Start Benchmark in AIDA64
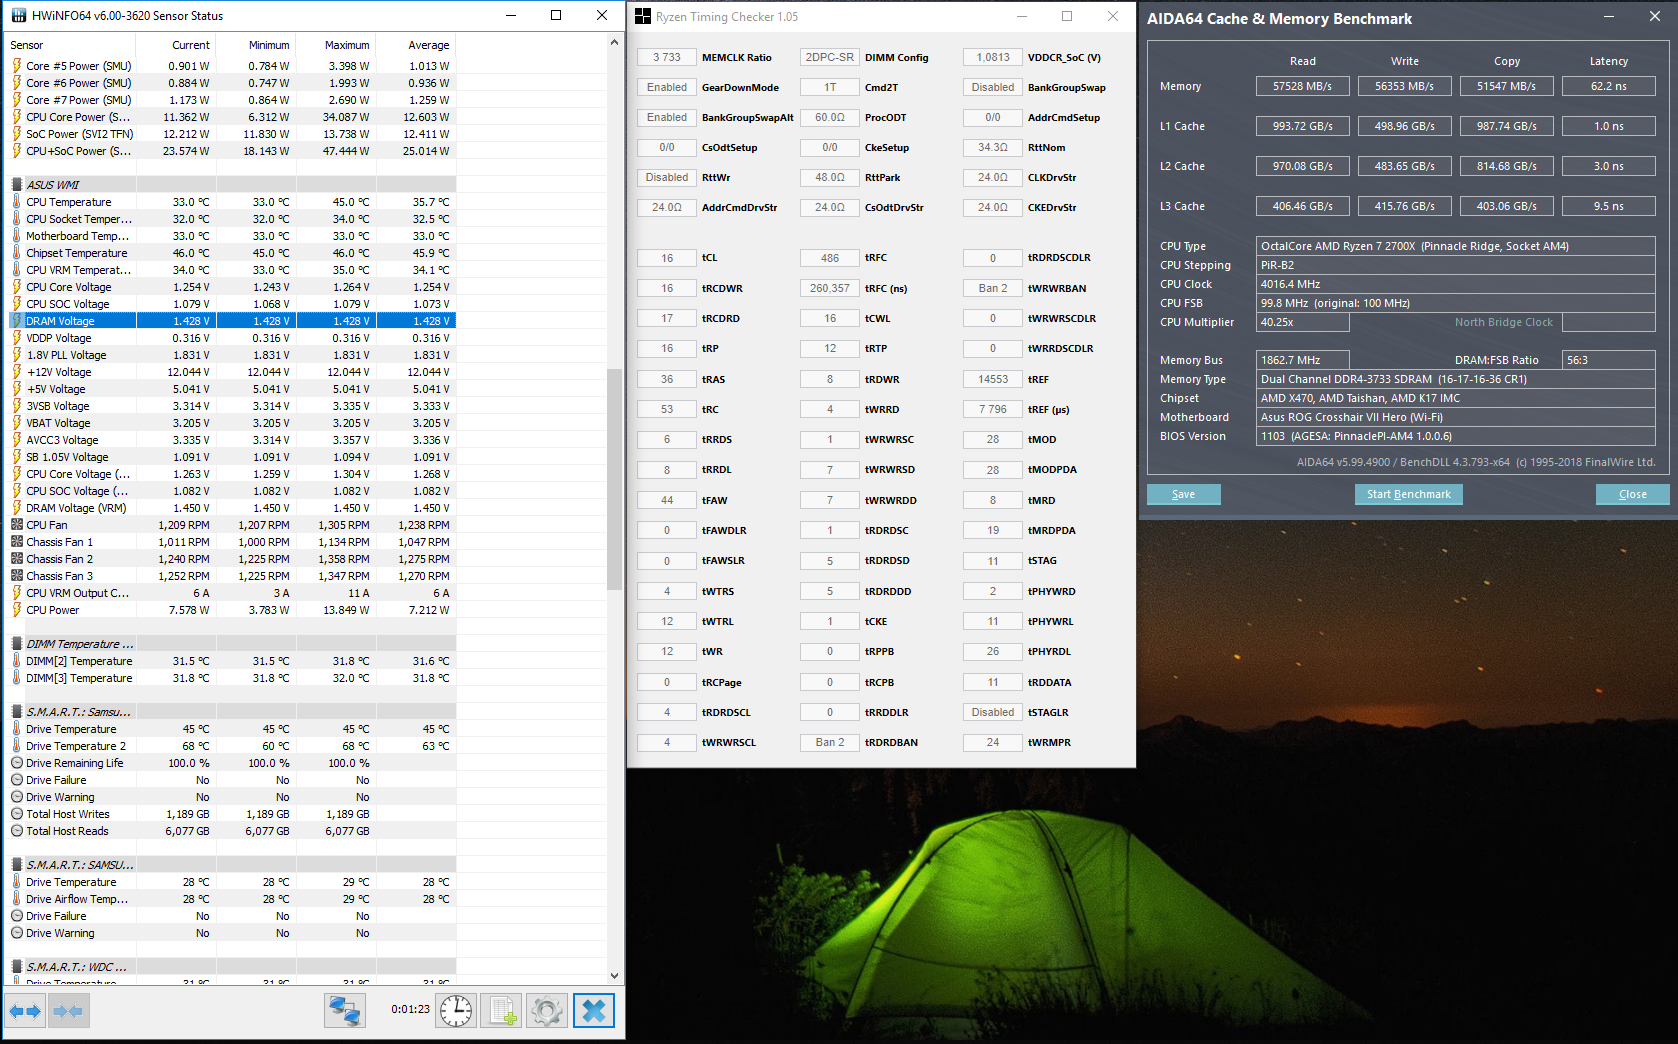This screenshot has width=1678, height=1044. pyautogui.click(x=1408, y=494)
